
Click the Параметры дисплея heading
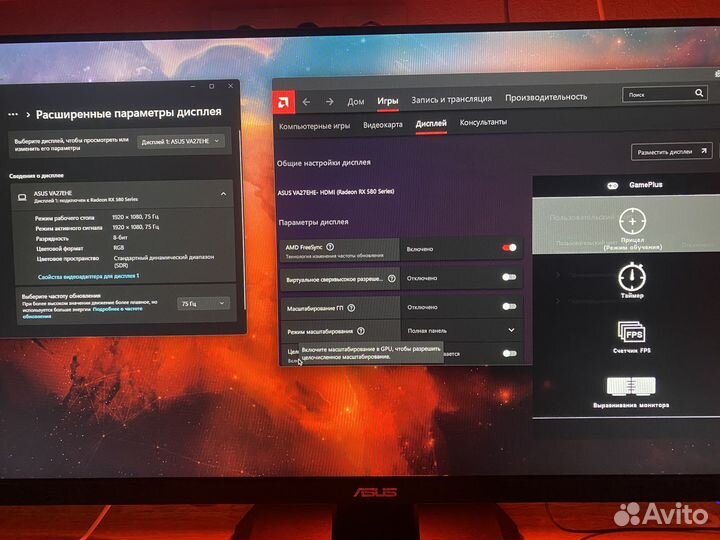[313, 222]
